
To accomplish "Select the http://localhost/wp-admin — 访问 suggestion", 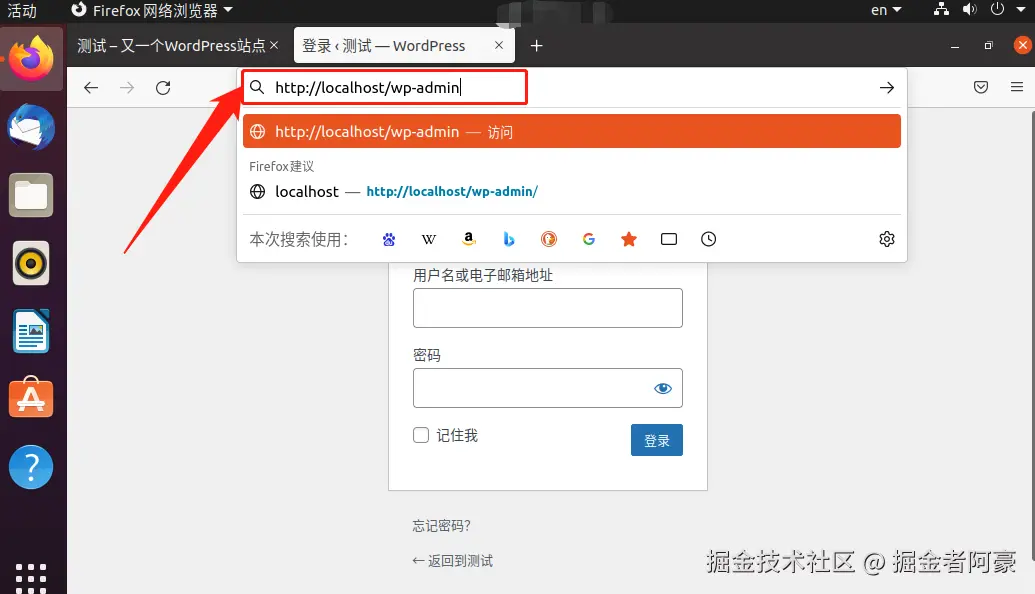I will pos(572,131).
